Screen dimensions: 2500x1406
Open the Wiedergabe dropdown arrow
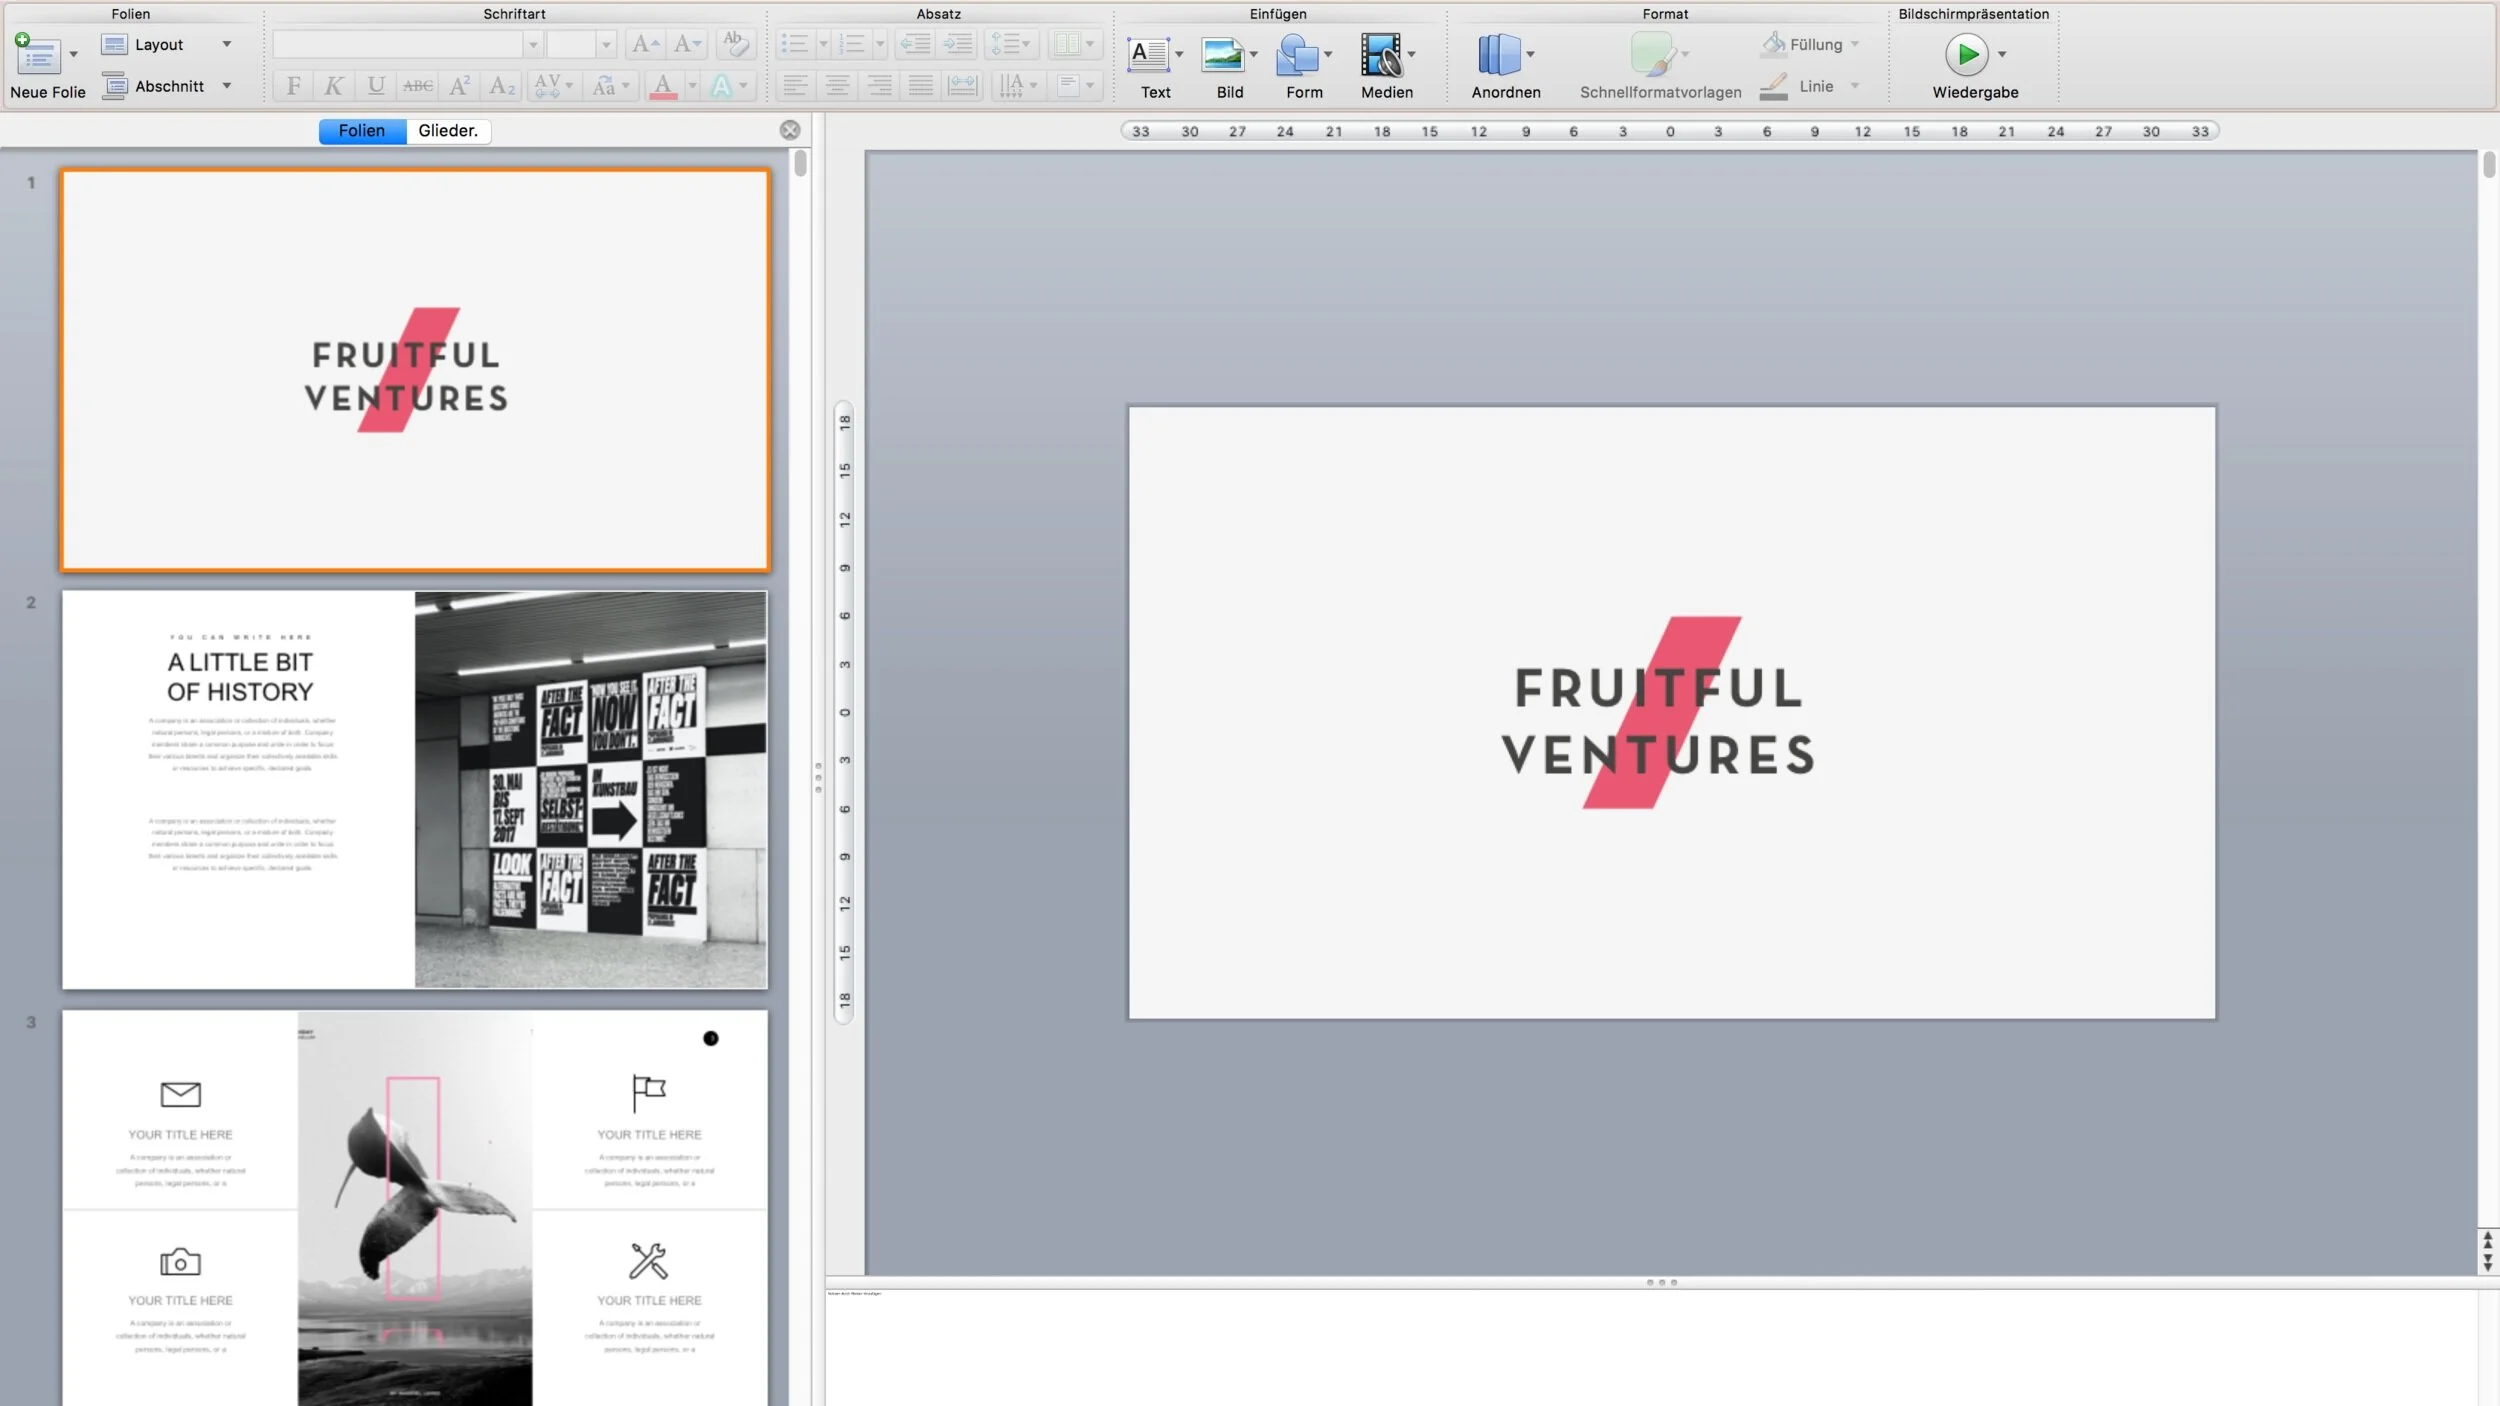tap(2002, 55)
